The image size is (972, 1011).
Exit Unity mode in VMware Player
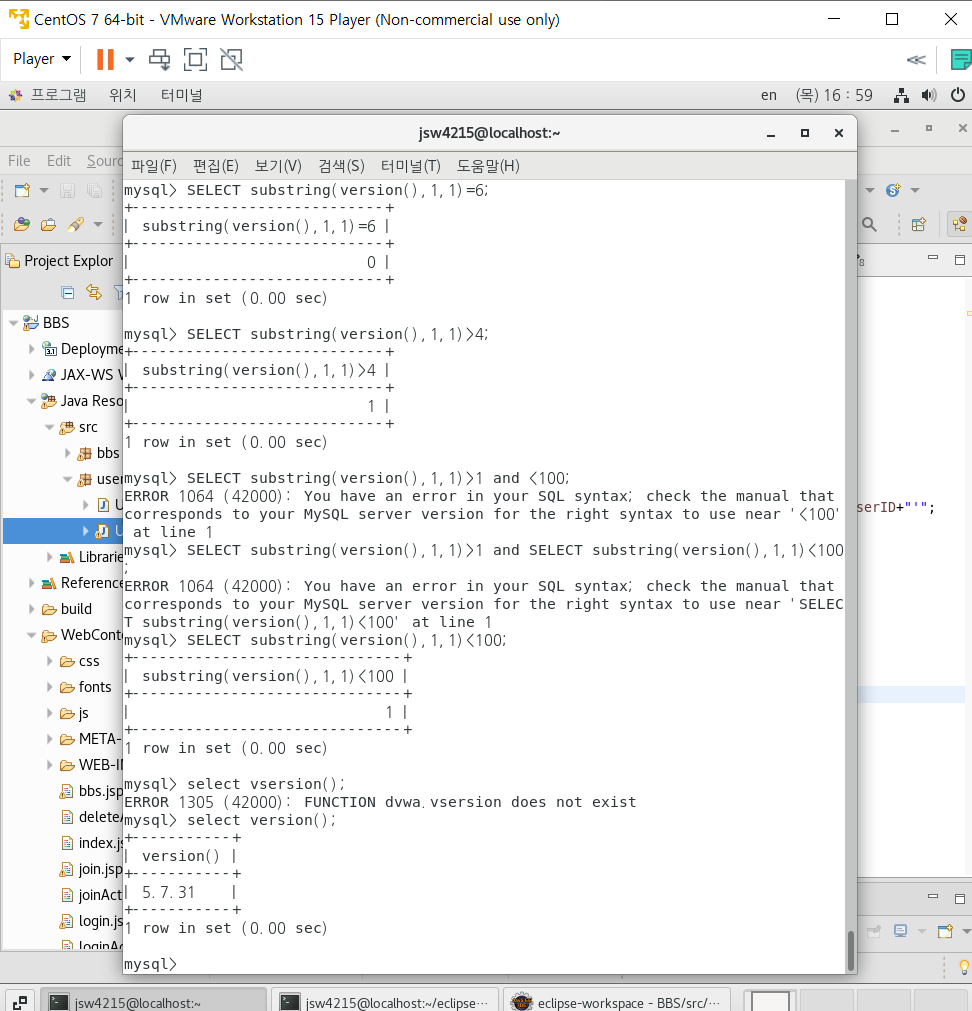231,59
